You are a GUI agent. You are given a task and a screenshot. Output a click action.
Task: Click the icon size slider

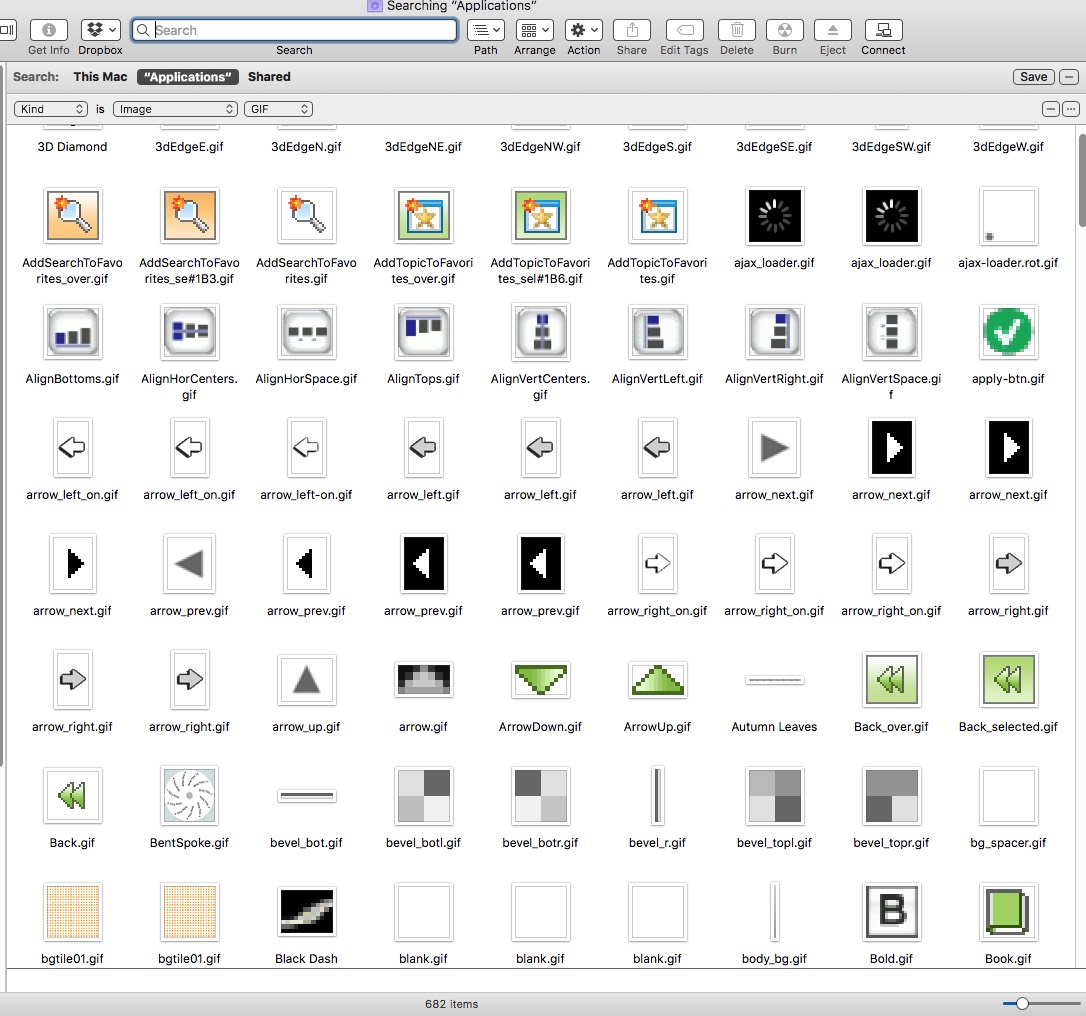click(1022, 1003)
